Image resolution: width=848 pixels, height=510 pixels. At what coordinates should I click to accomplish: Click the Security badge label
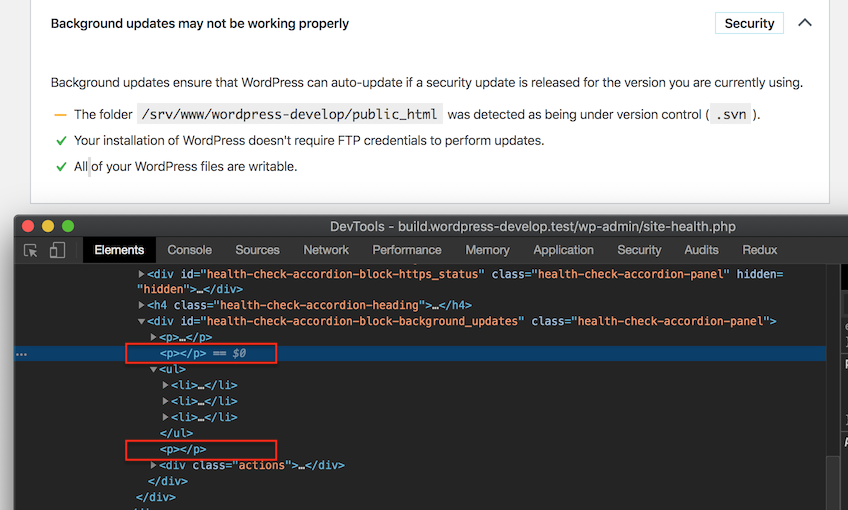[749, 23]
